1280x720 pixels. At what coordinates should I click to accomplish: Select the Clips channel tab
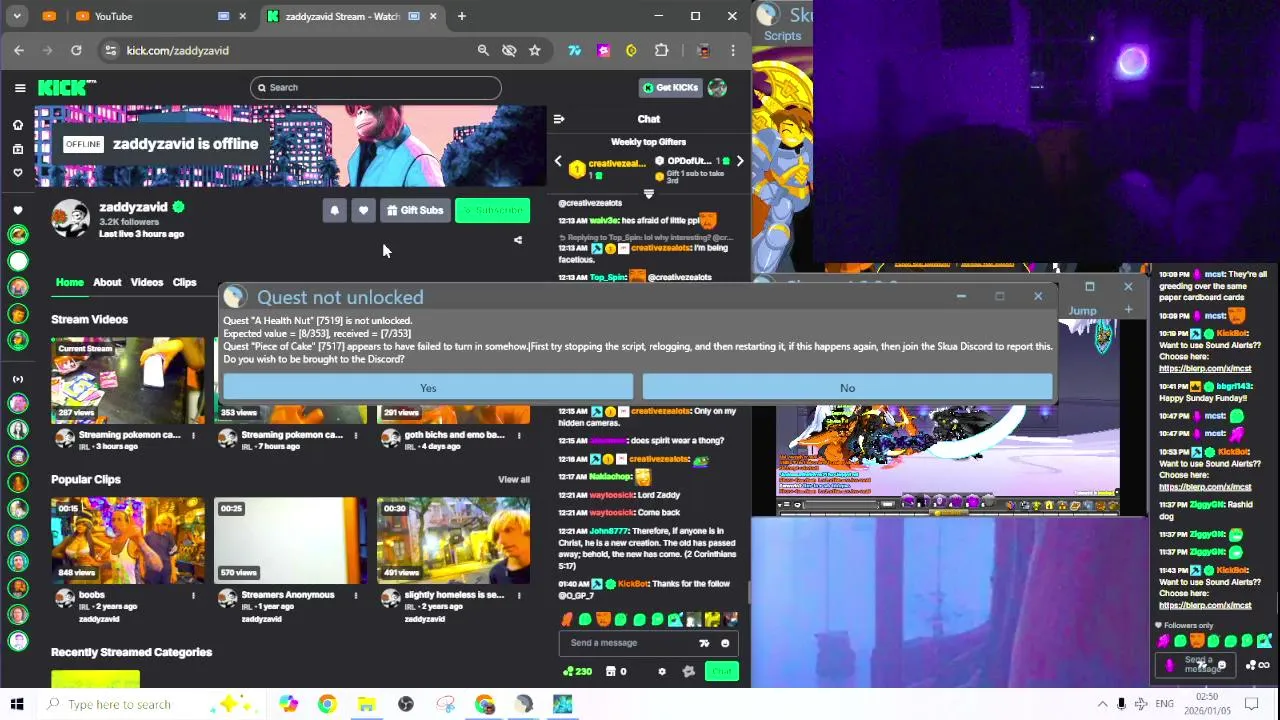pos(184,282)
